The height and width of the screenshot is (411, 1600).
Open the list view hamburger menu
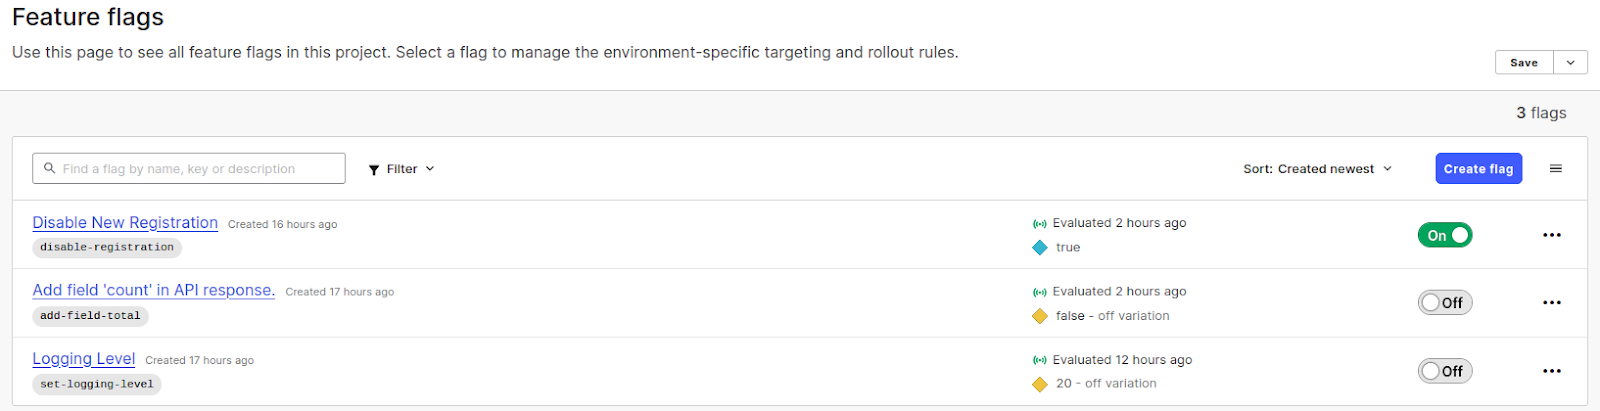pyautogui.click(x=1555, y=169)
